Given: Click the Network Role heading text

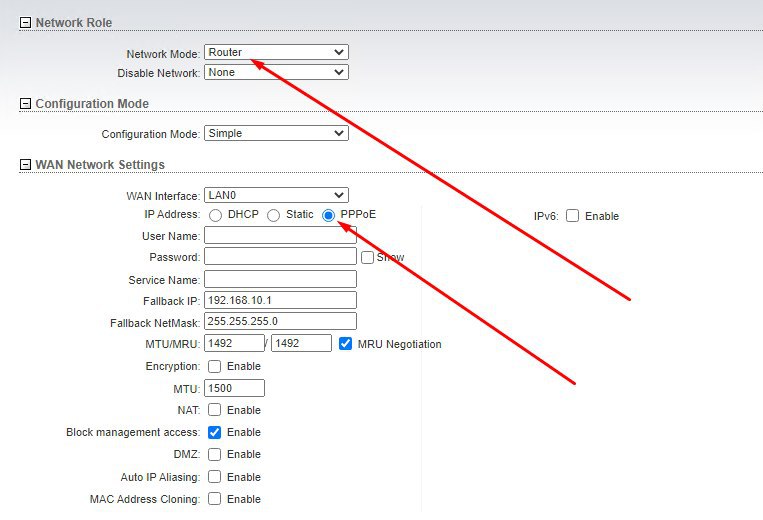Looking at the screenshot, I should coord(73,23).
